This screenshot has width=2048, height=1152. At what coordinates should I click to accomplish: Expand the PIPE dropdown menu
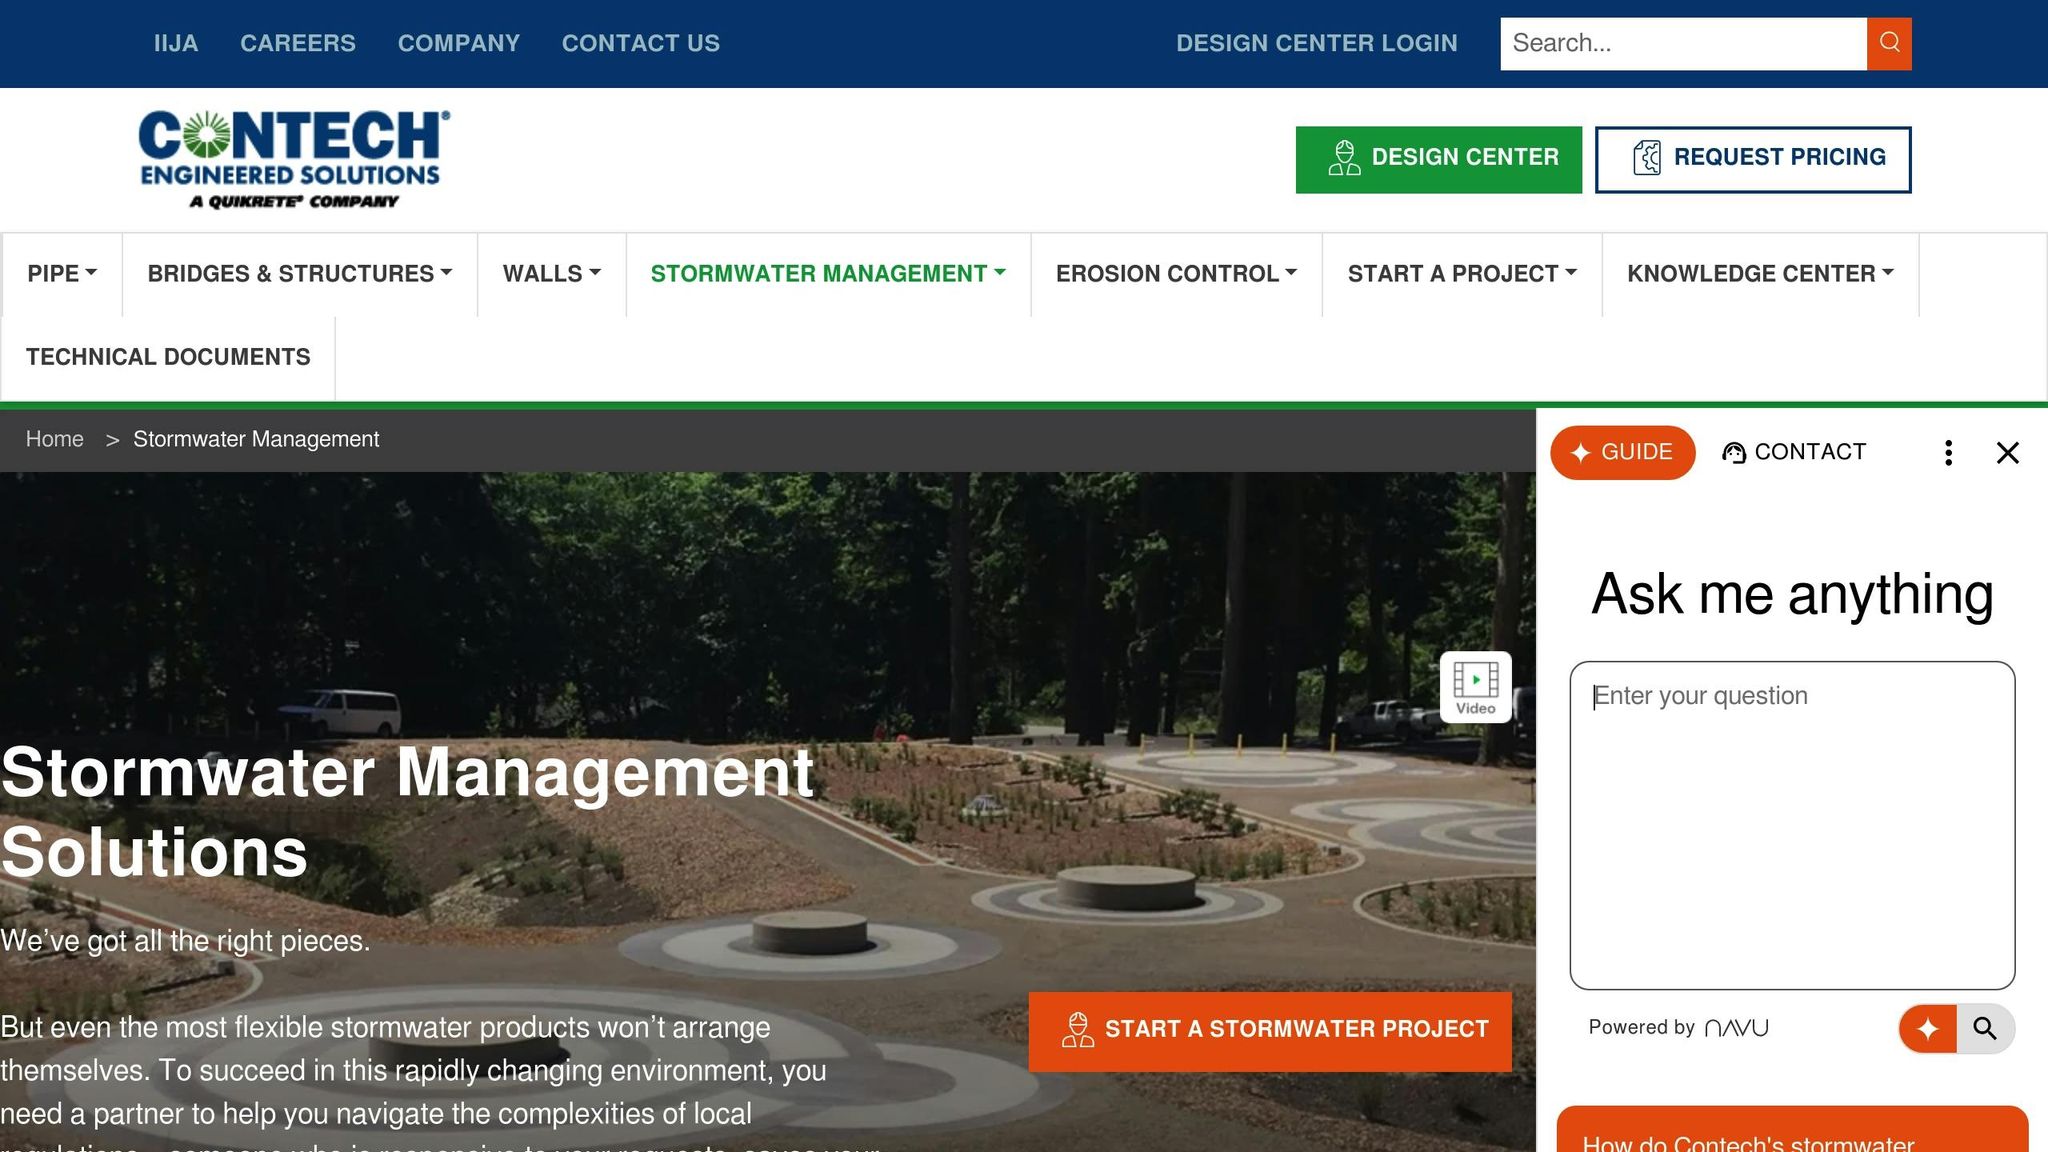62,274
